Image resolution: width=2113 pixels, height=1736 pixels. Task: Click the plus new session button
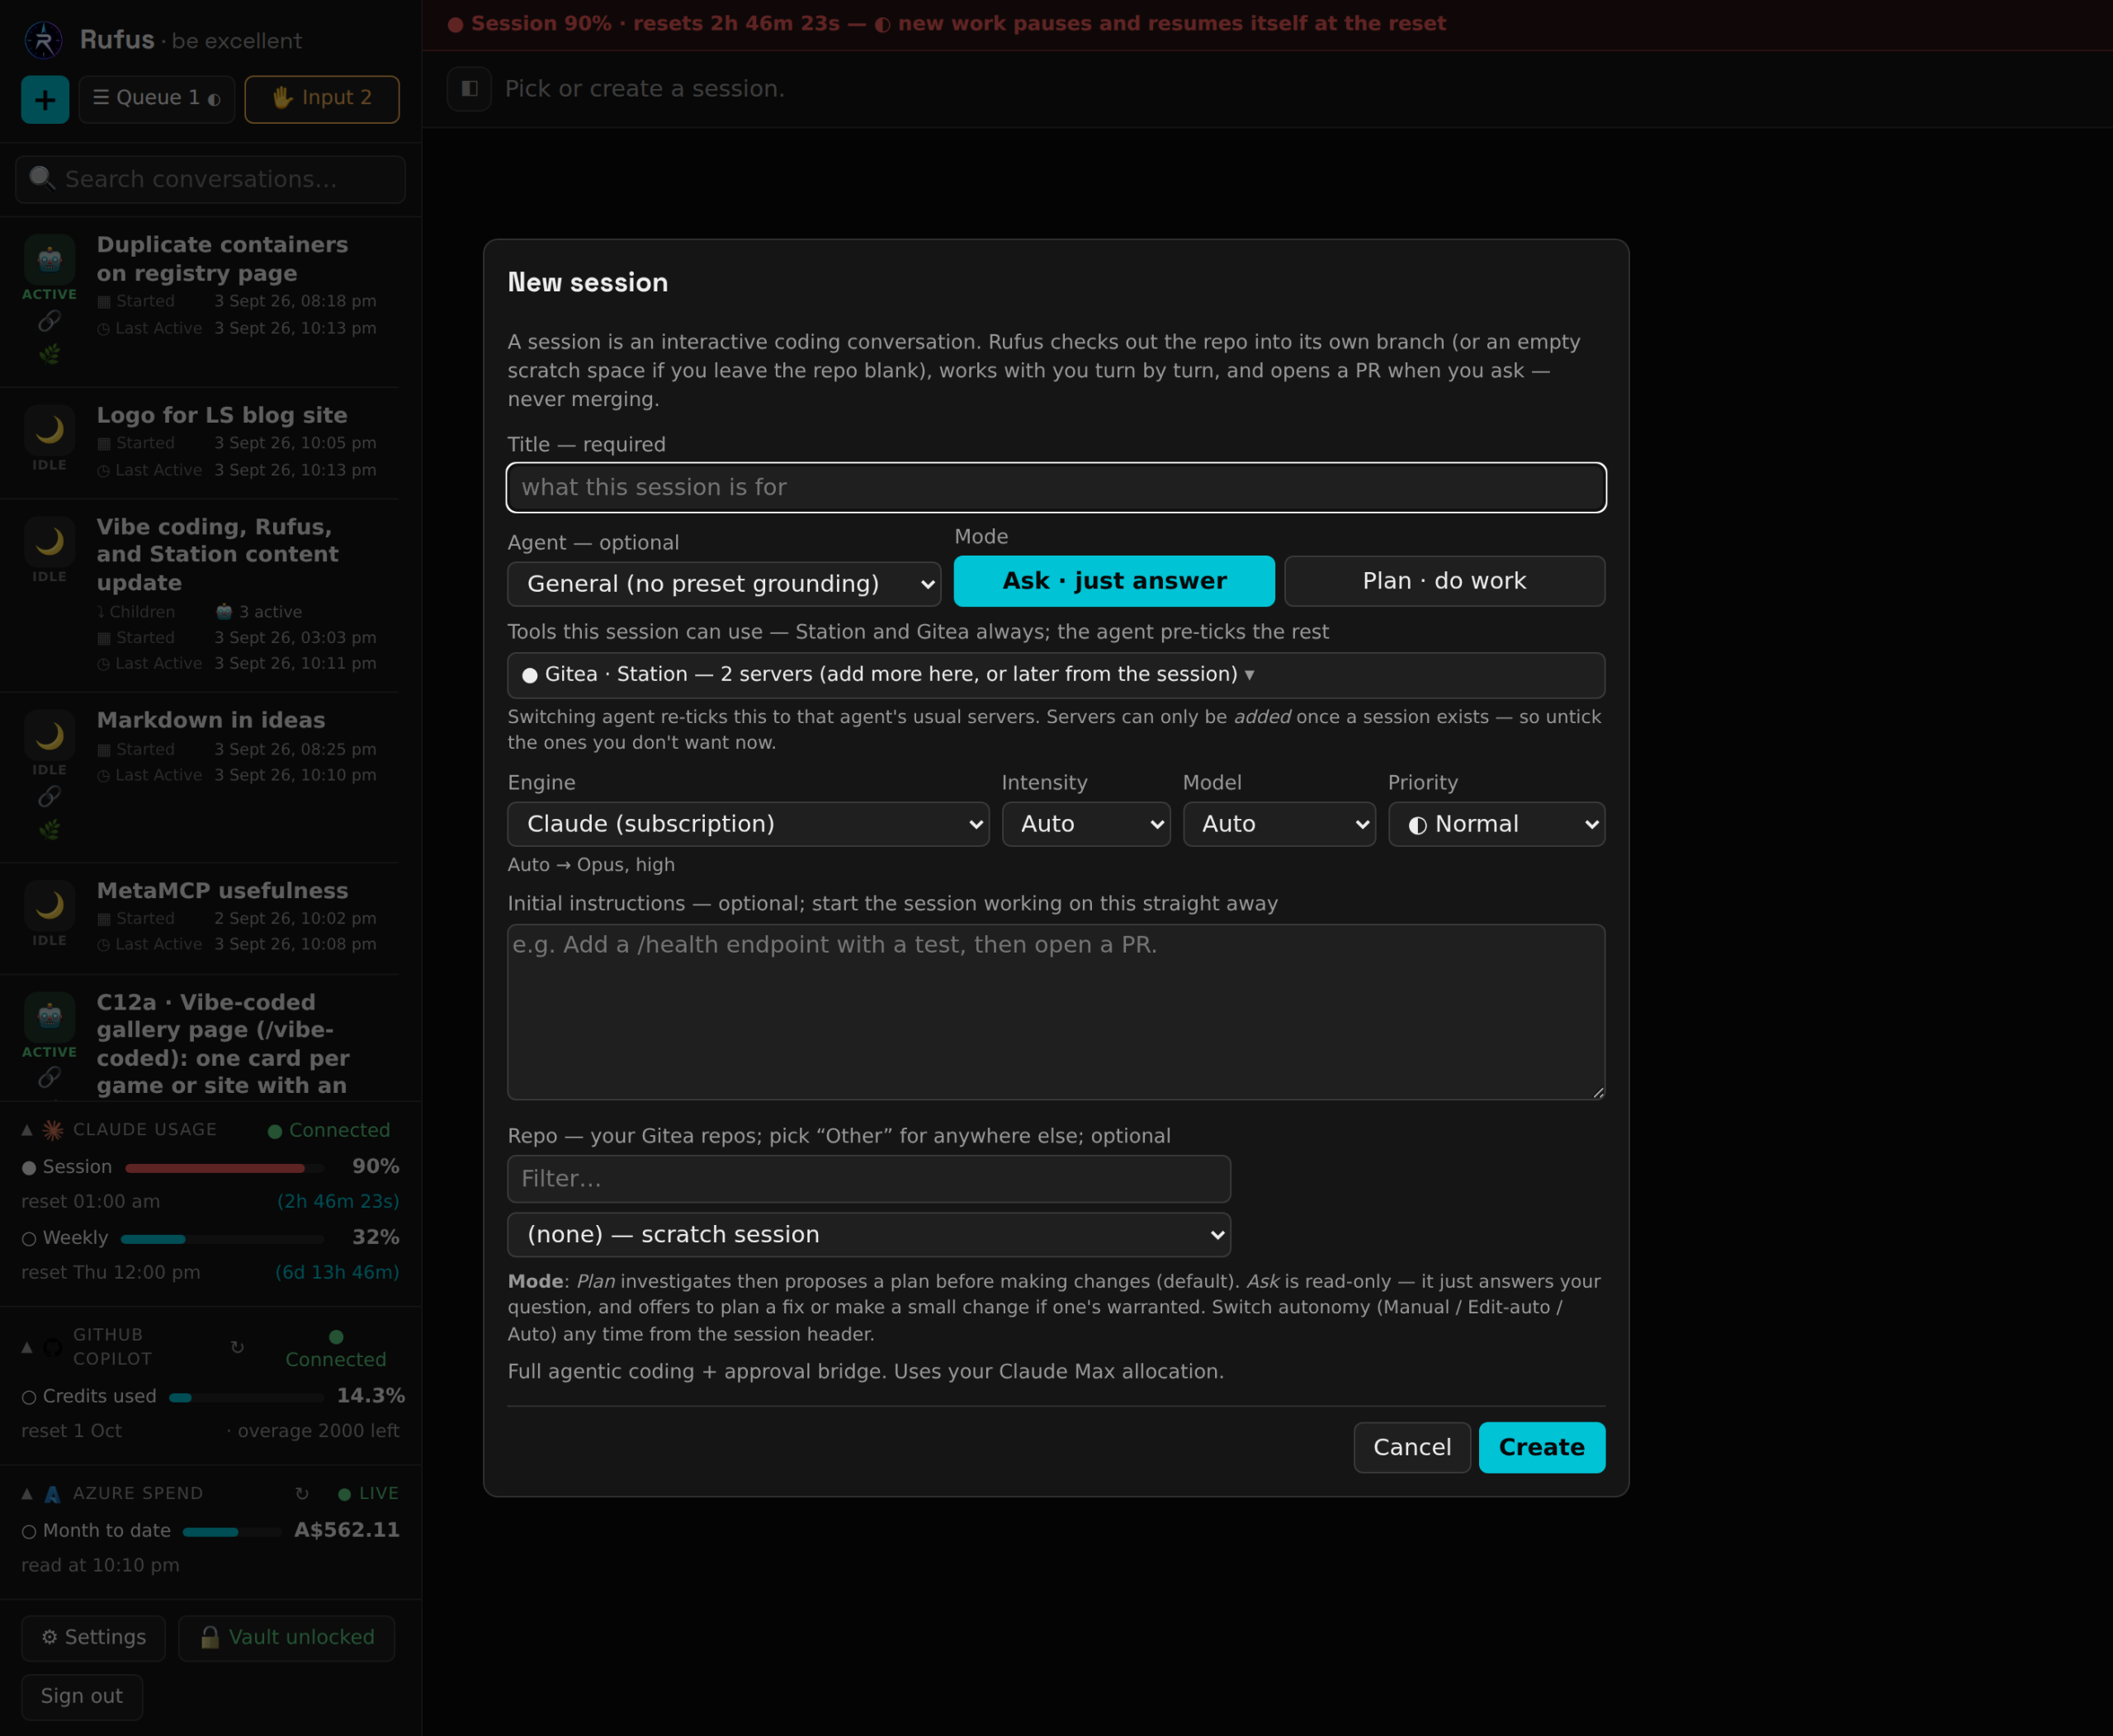[45, 99]
